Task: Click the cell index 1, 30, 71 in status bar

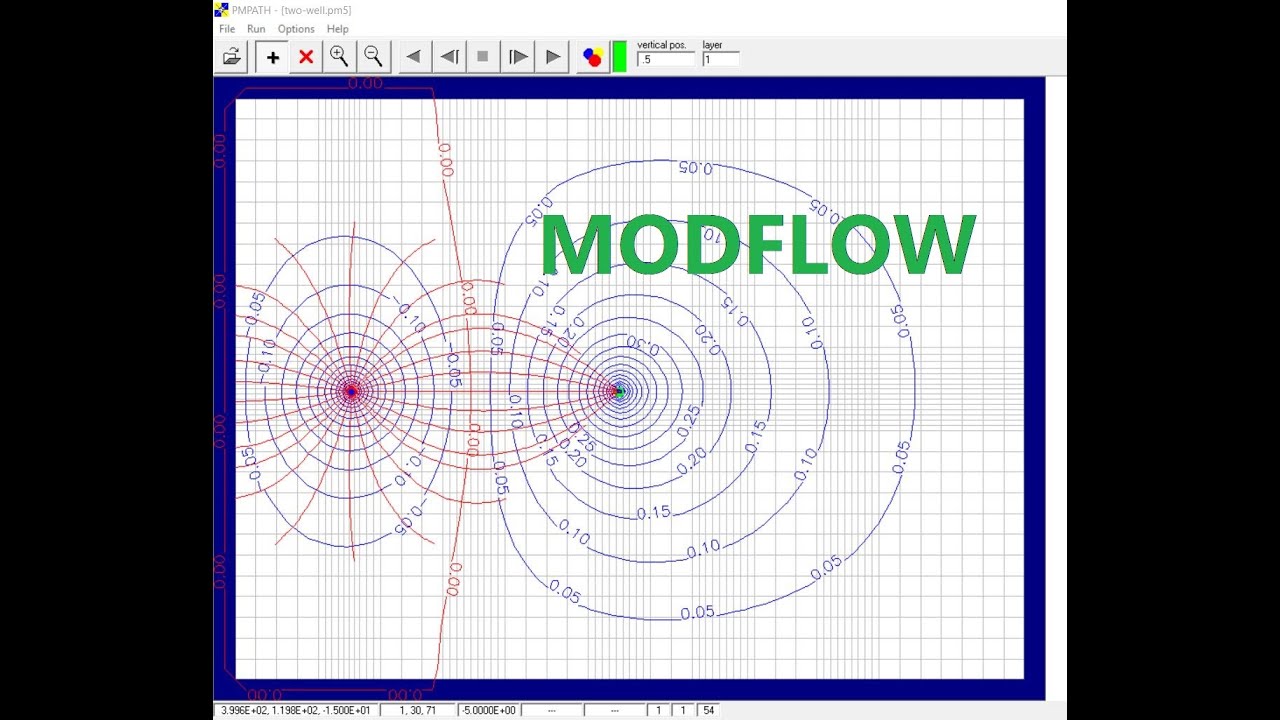Action: point(418,710)
